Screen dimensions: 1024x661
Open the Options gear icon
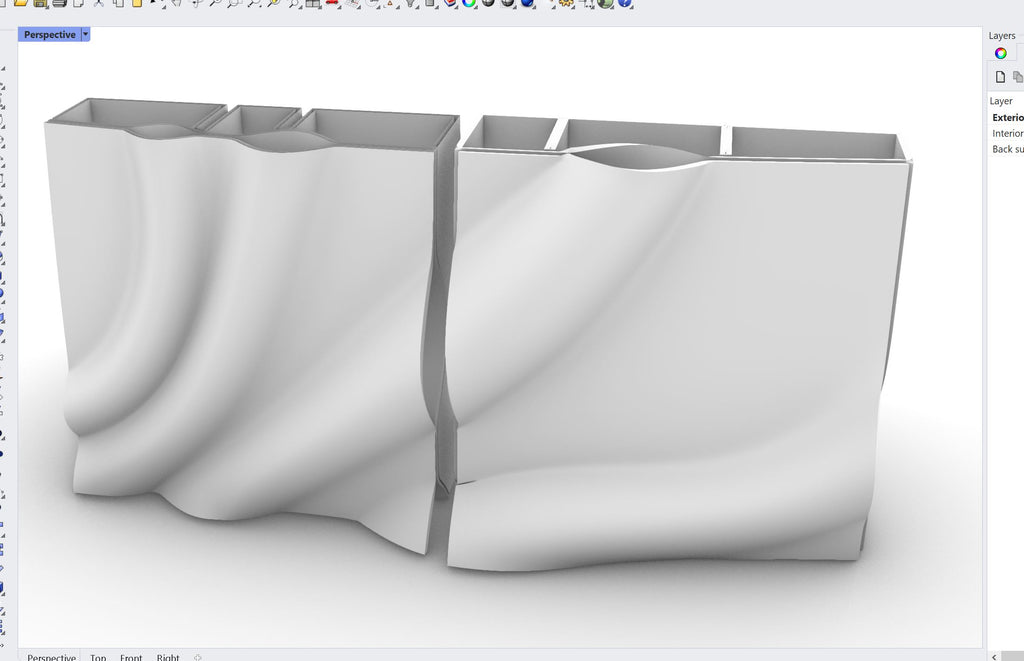[566, 3]
